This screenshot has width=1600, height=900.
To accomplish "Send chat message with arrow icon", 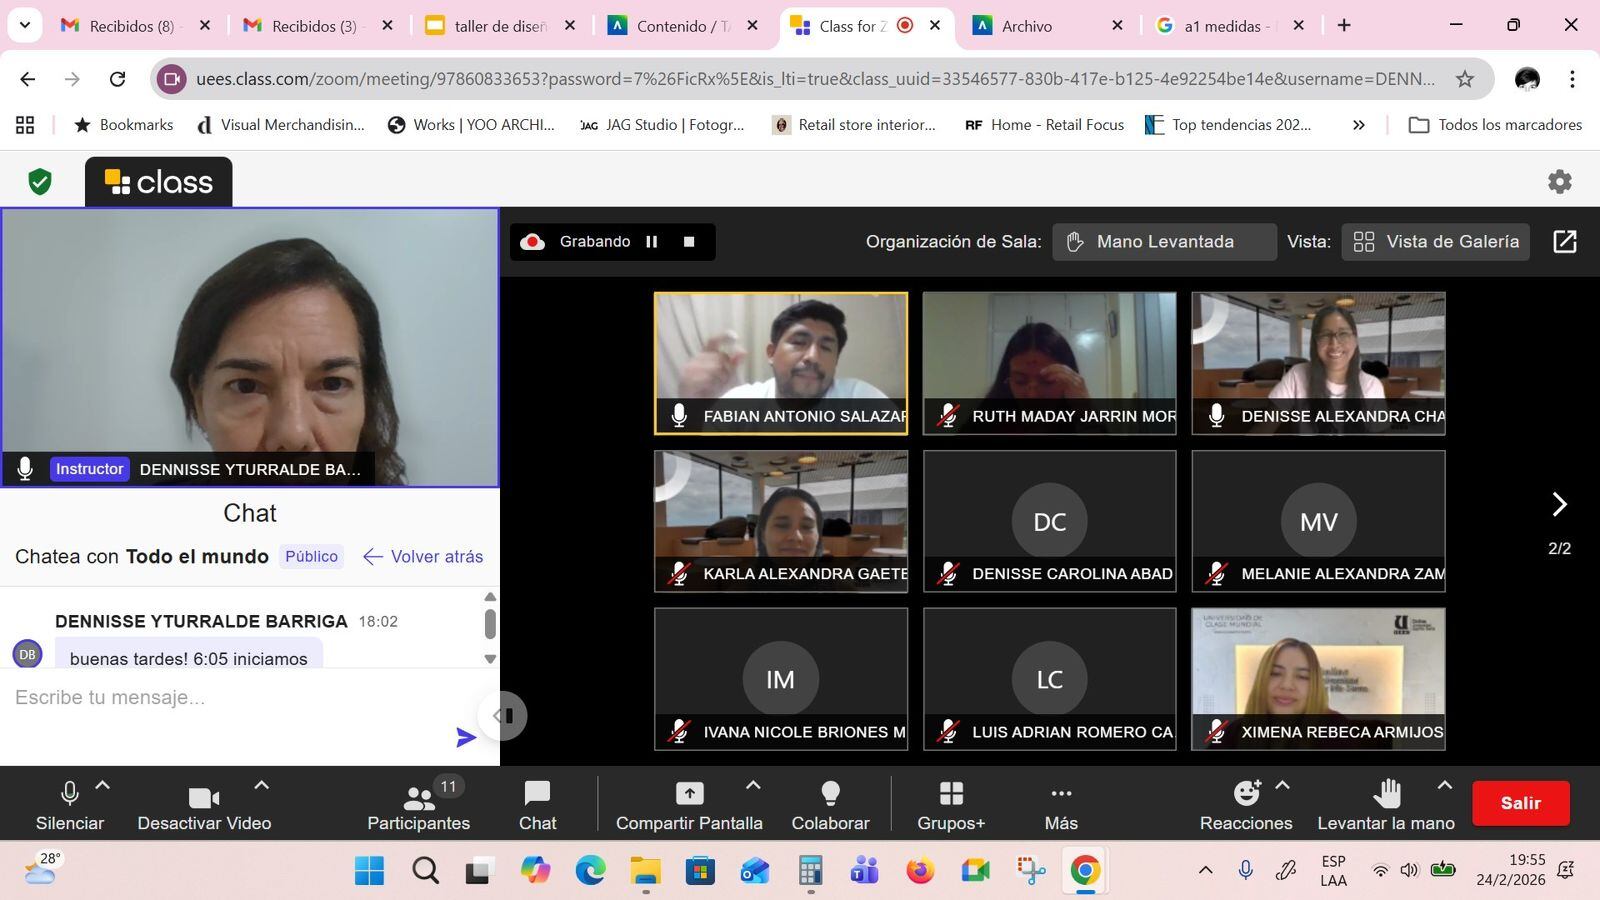I will (x=466, y=738).
